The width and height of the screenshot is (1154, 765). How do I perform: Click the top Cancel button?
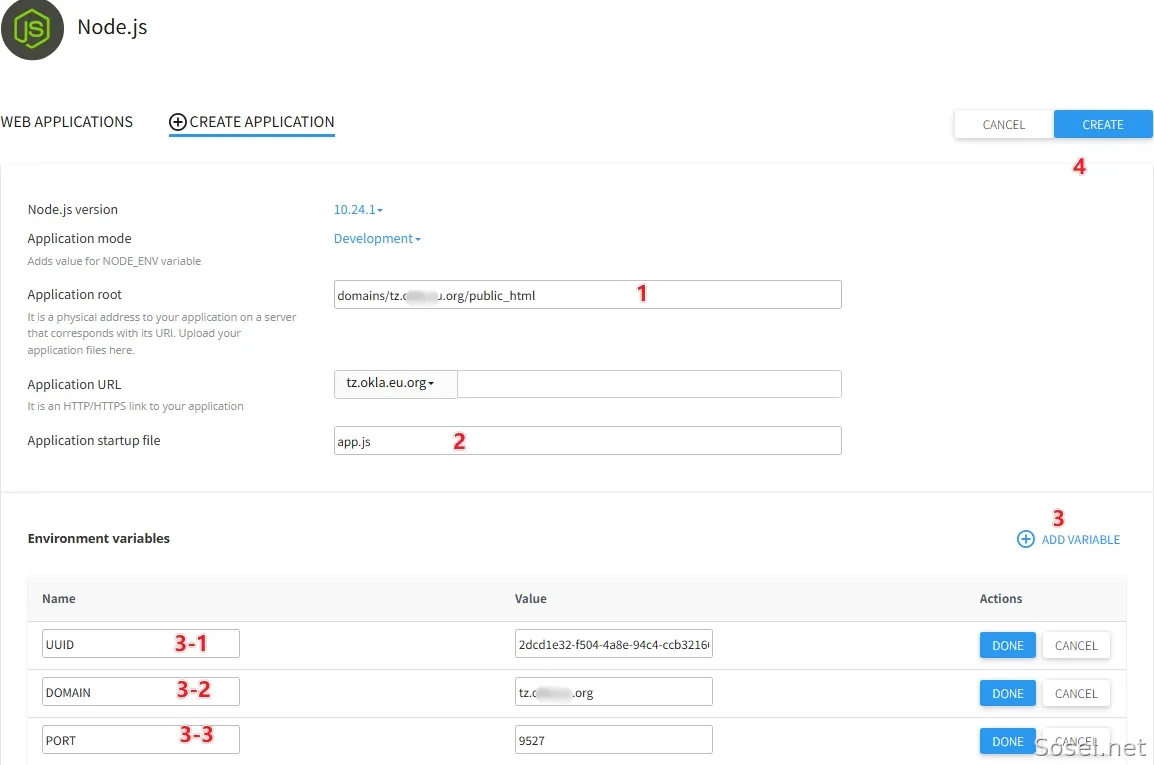point(1004,124)
